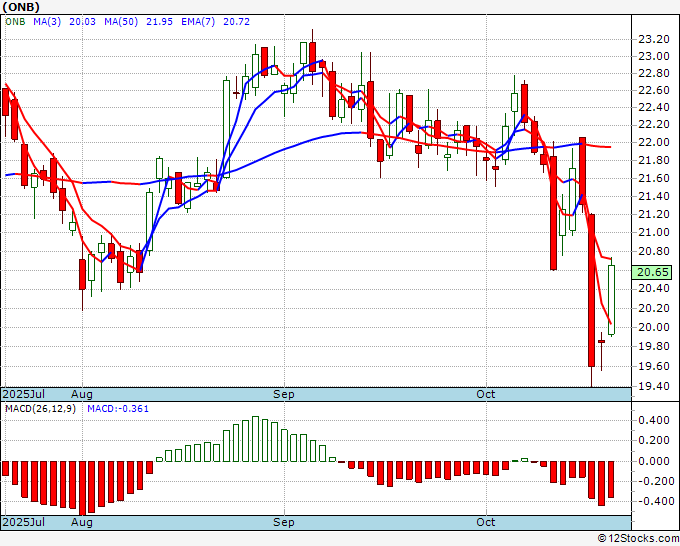Image resolution: width=680 pixels, height=546 pixels.
Task: Click the 0.400 MACD axis label
Action: [654, 420]
